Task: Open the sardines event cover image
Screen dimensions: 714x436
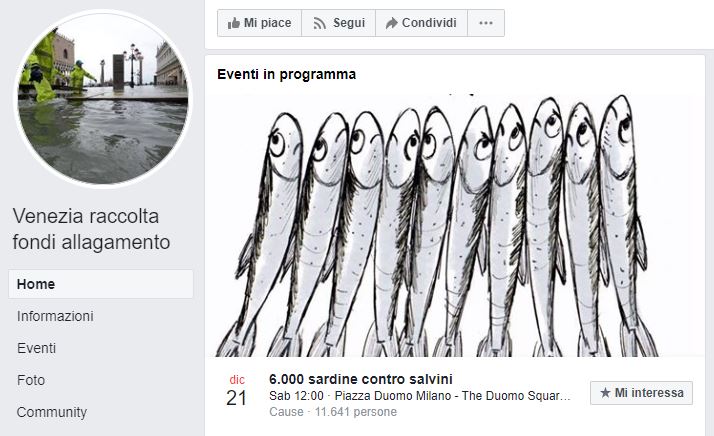Action: [x=455, y=225]
